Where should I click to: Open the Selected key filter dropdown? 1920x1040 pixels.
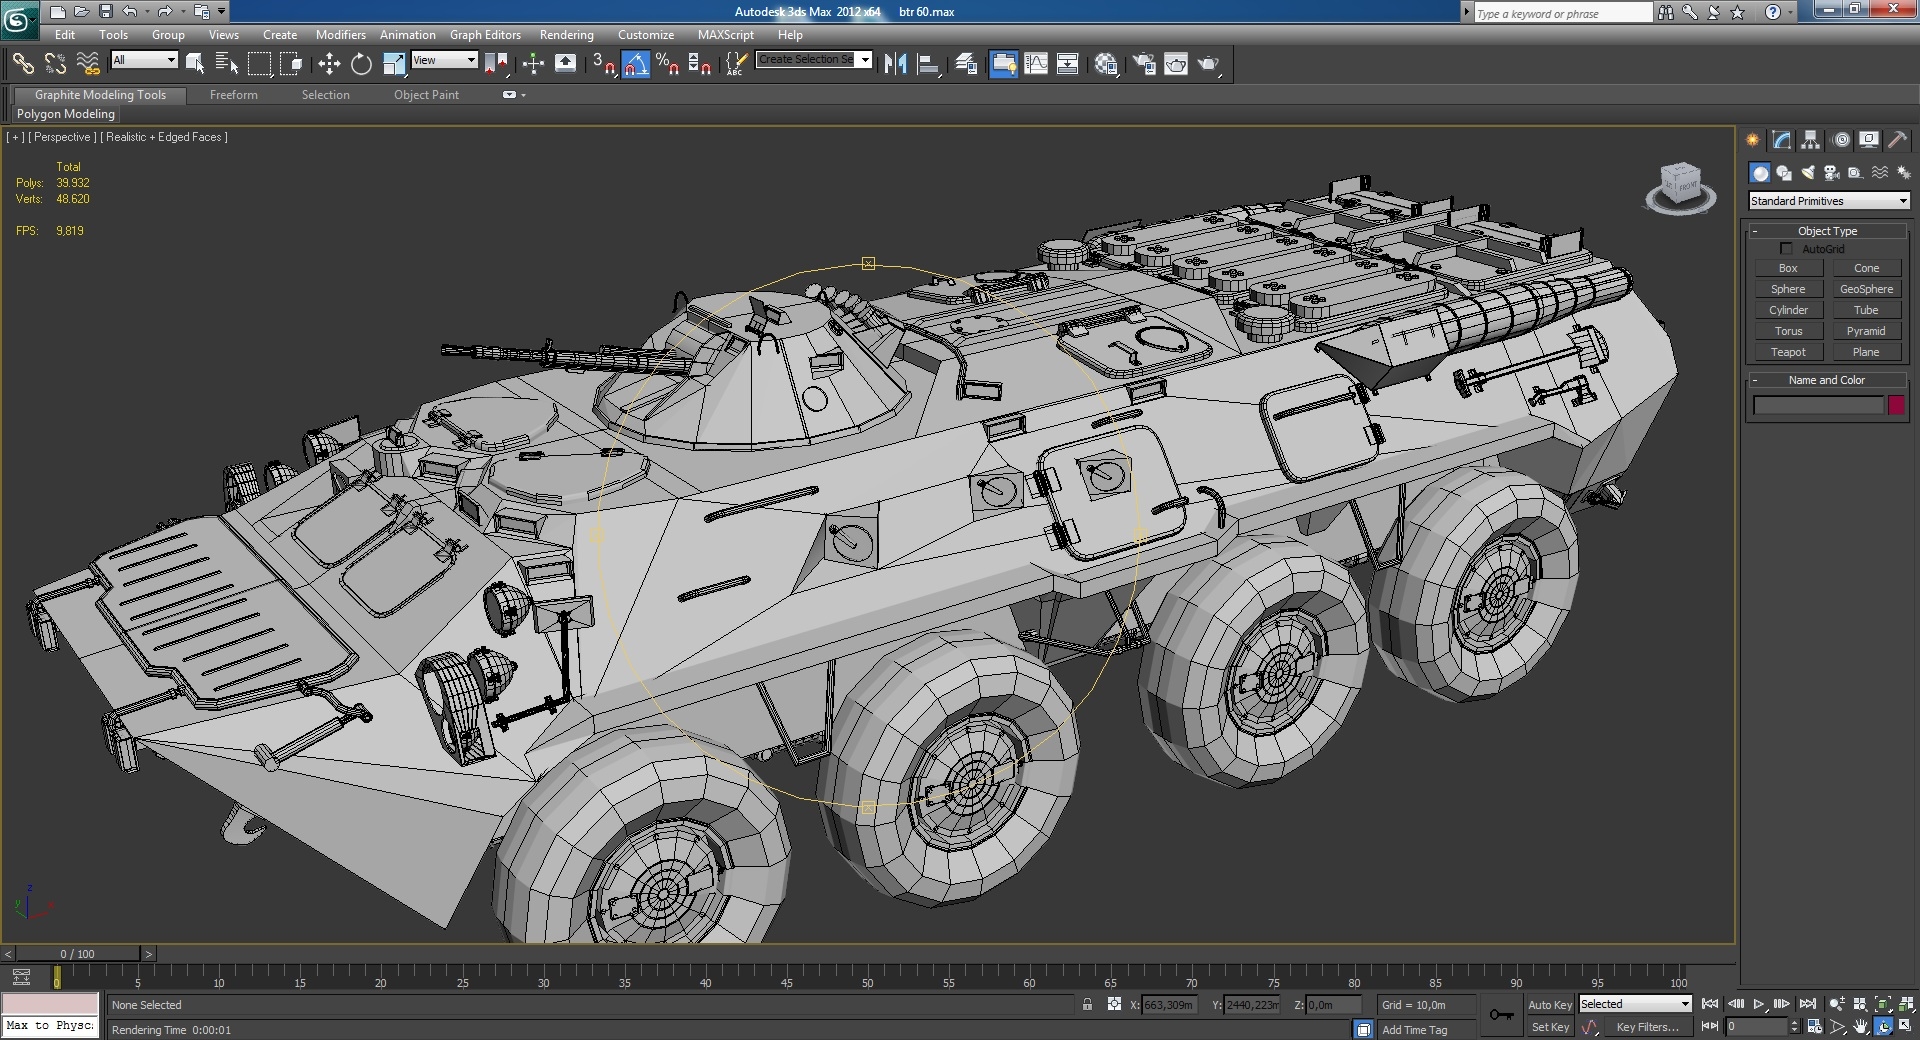[x=1635, y=1004]
